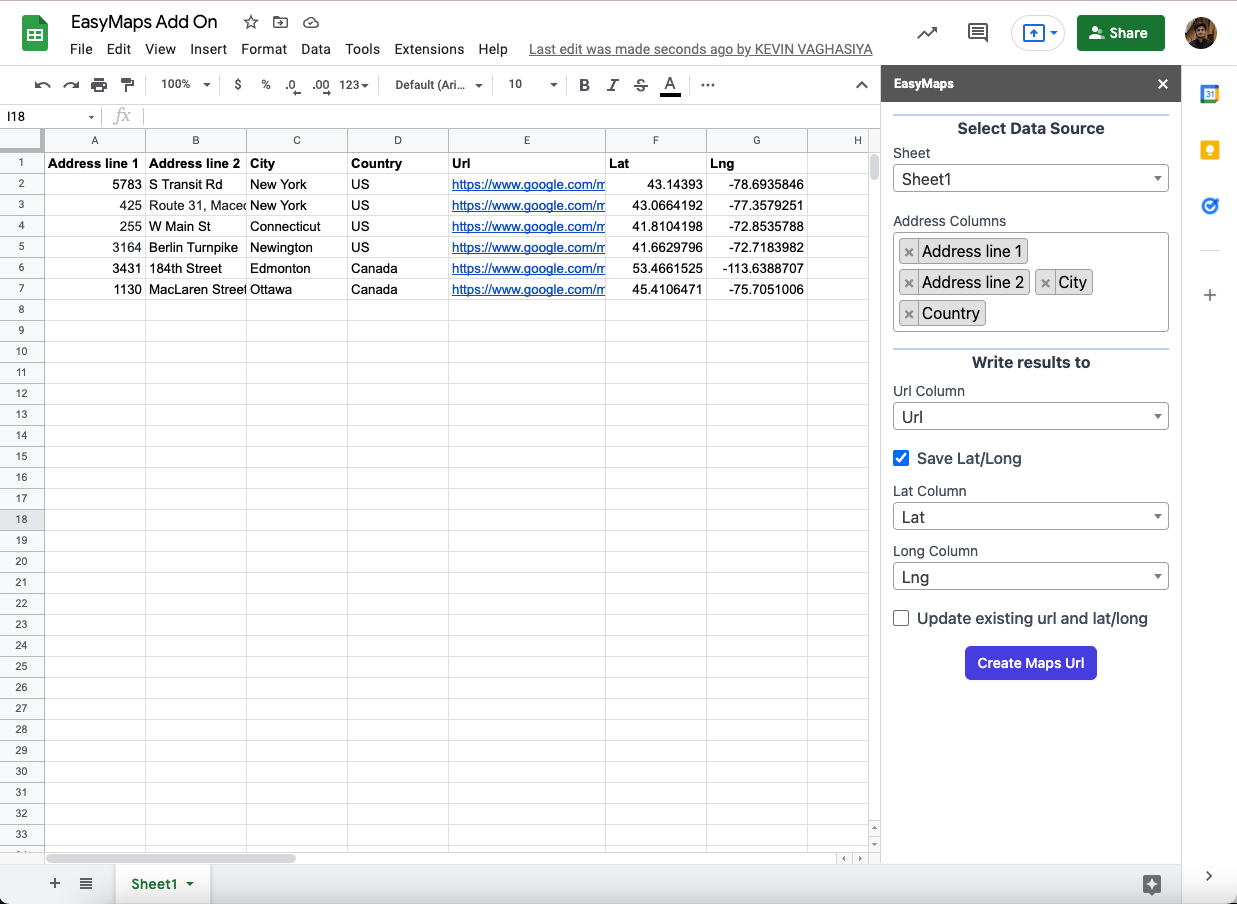Open Google Calendar side panel icon
The image size is (1237, 904).
pos(1209,93)
